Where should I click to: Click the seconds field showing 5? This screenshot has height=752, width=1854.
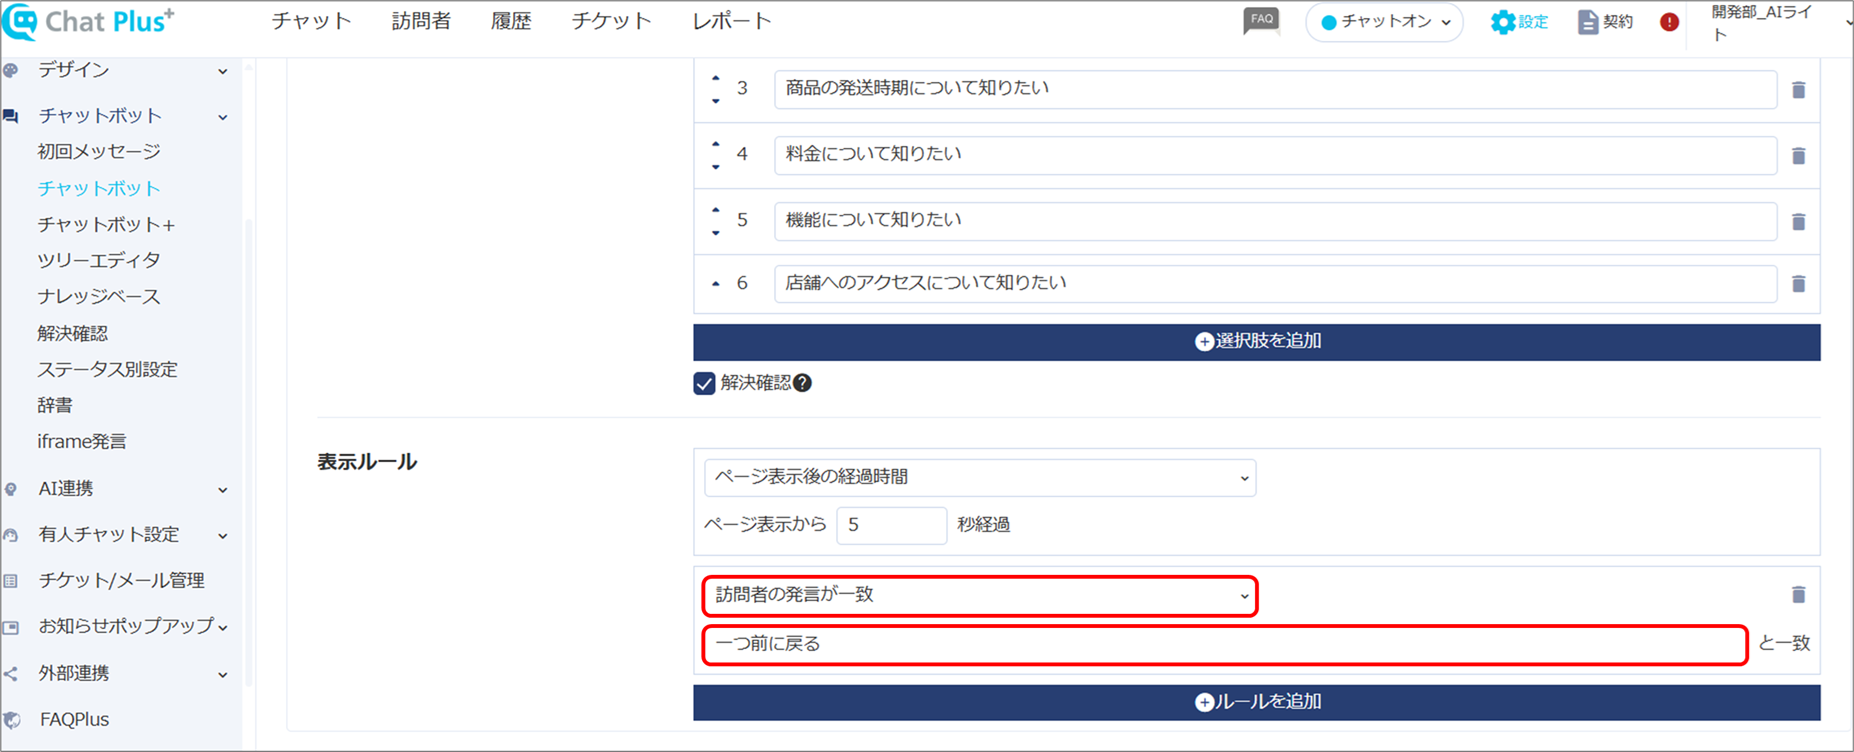(x=892, y=525)
